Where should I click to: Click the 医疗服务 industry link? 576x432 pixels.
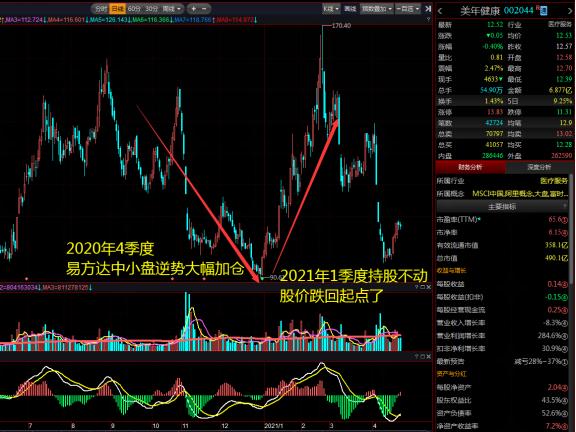pos(554,181)
